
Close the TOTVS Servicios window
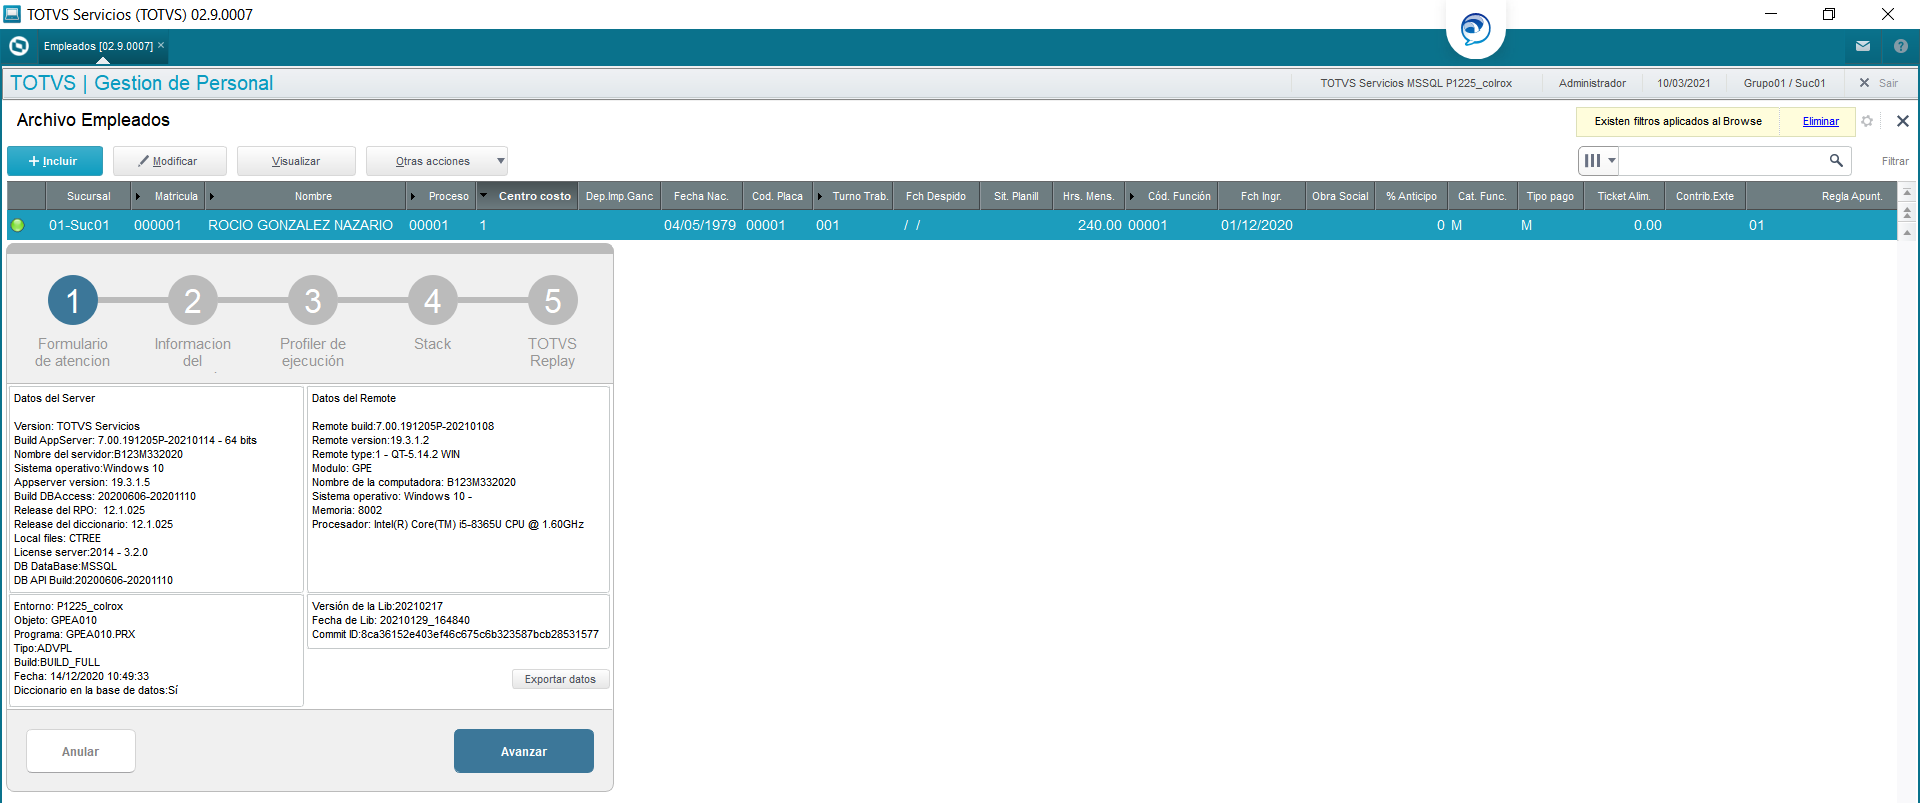(1888, 14)
